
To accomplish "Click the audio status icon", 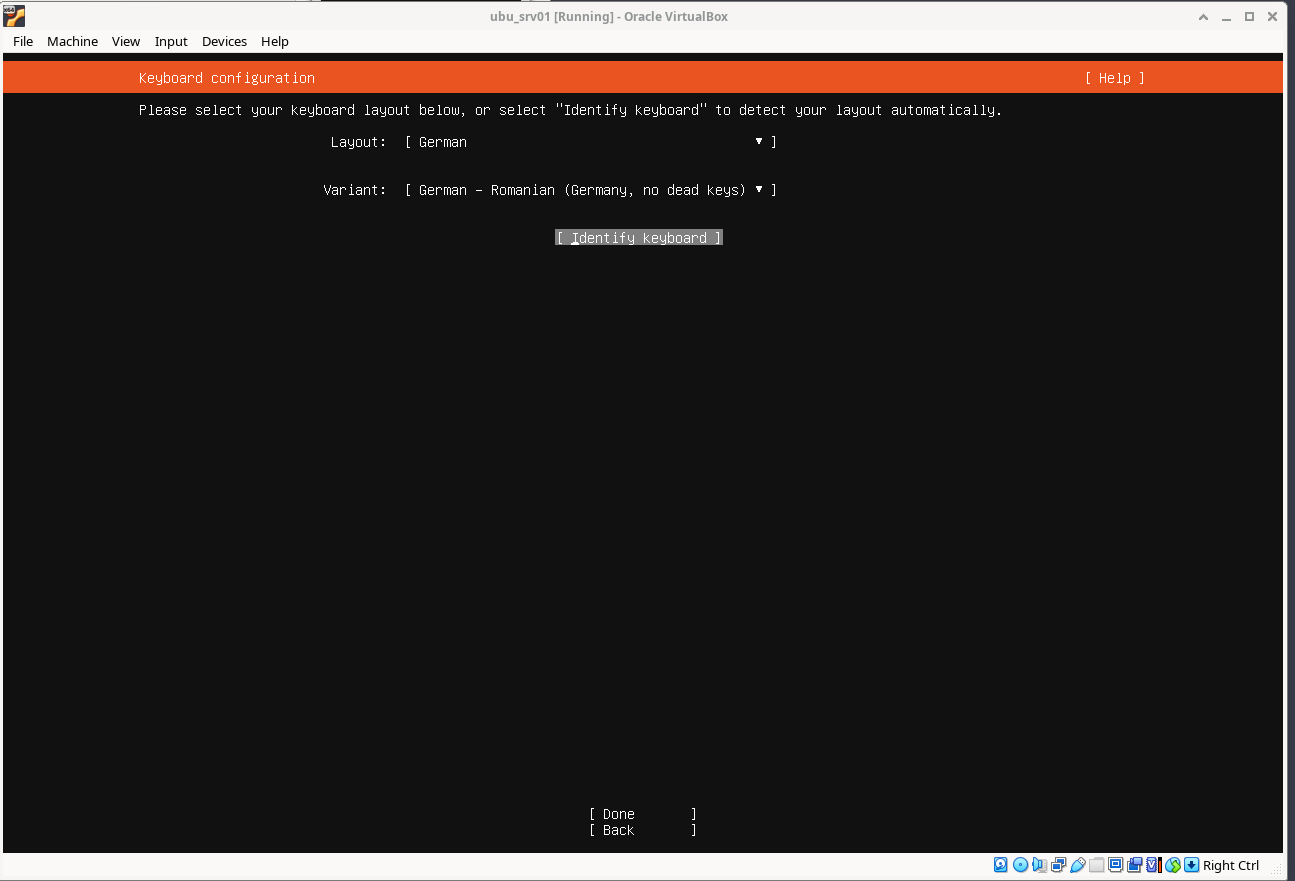I will (1039, 865).
